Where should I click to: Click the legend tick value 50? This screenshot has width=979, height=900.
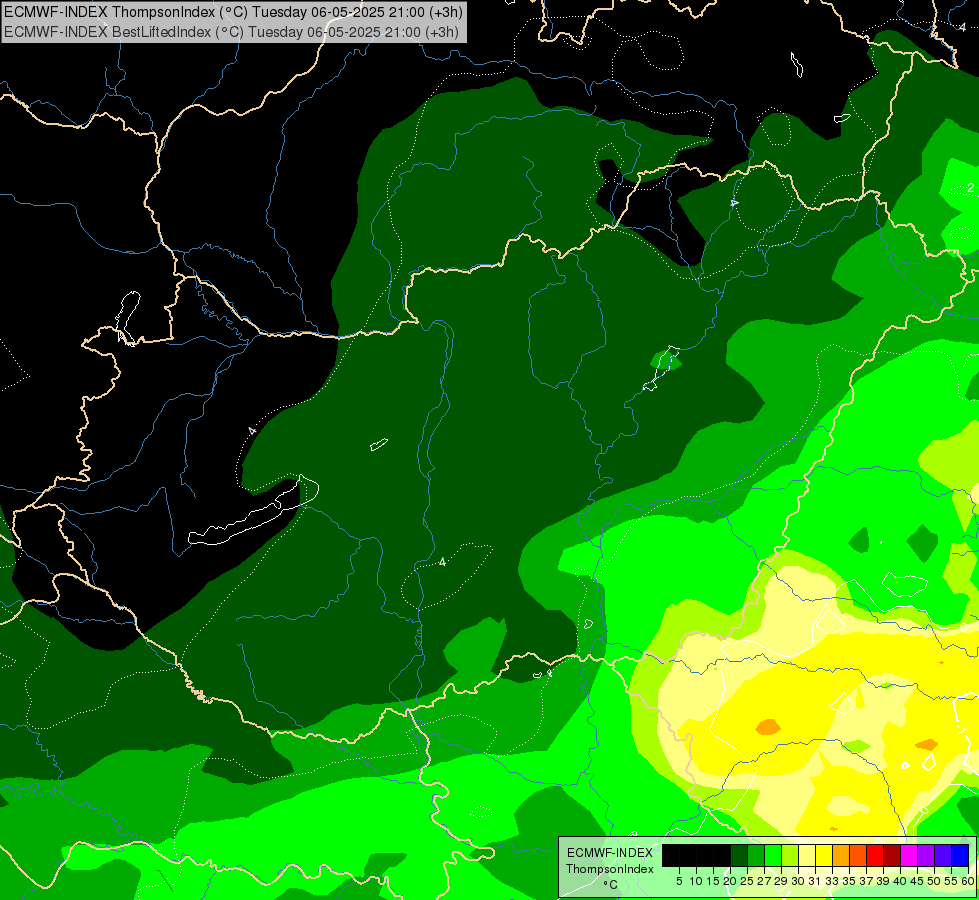coord(934,881)
